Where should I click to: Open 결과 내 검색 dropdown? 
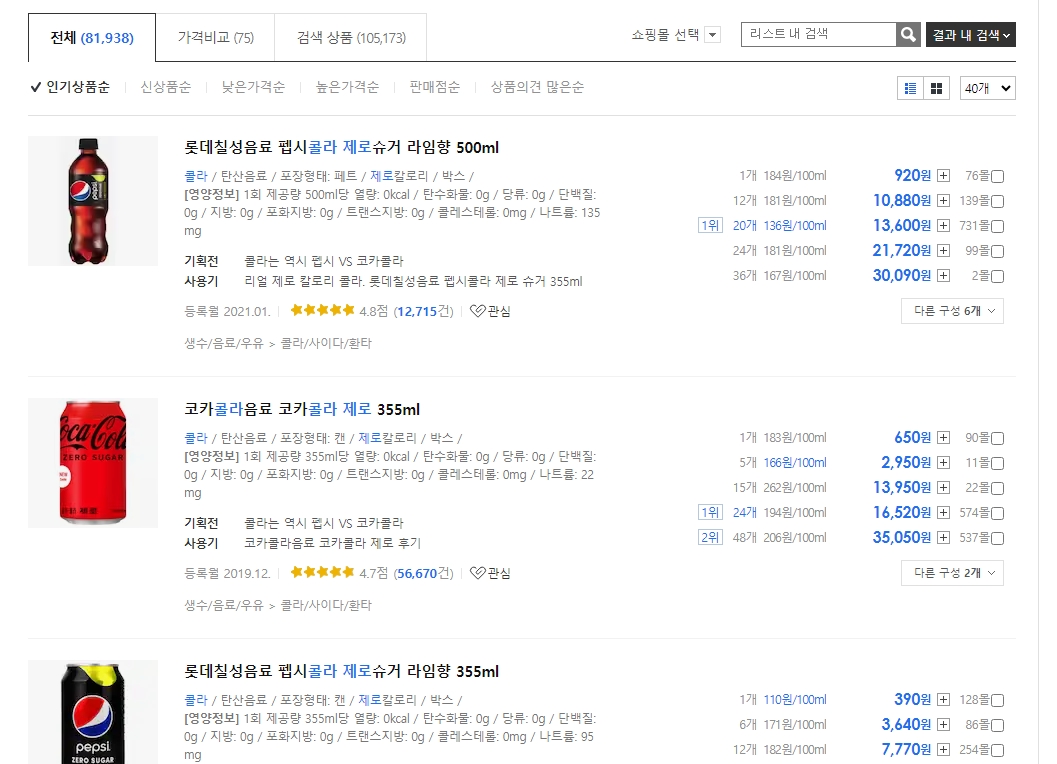(x=971, y=34)
